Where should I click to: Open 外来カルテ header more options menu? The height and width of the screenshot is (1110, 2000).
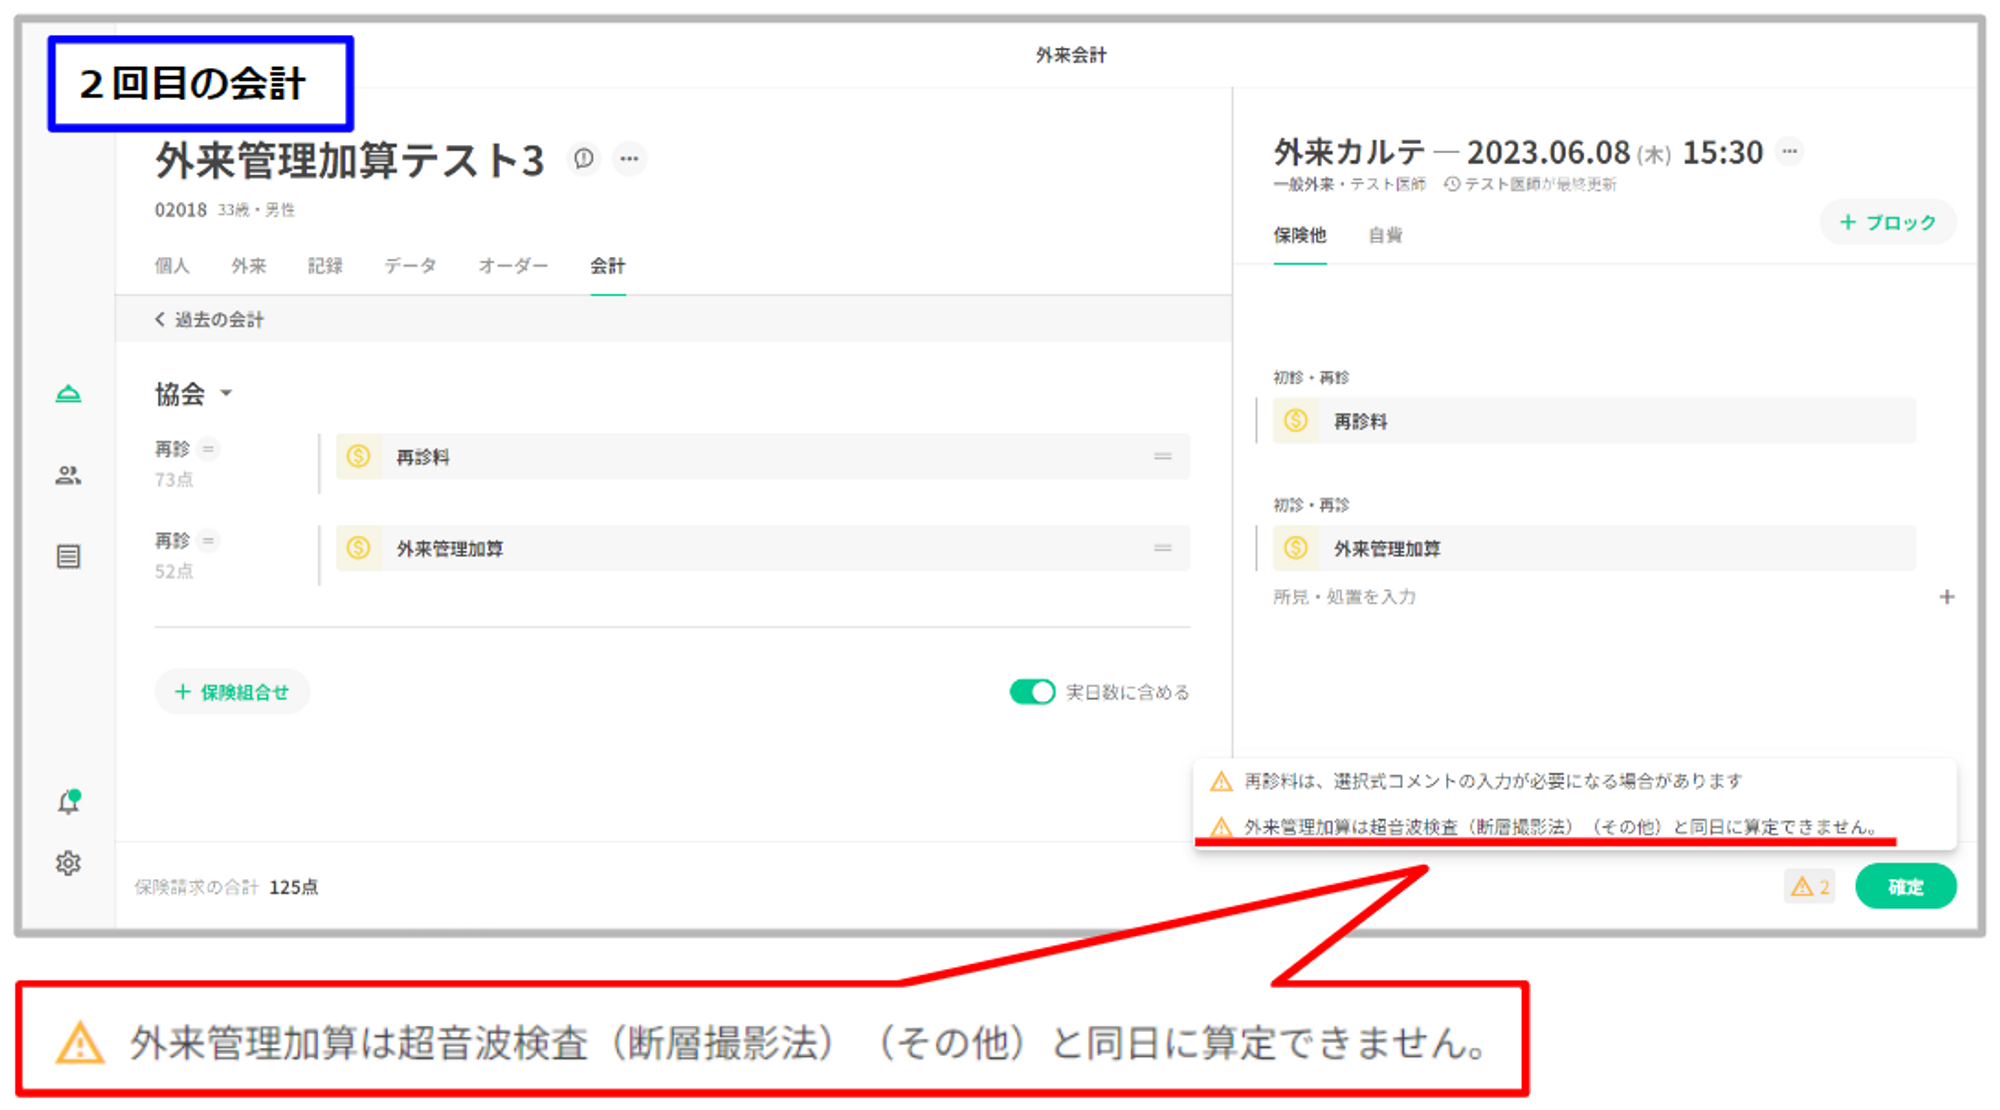click(1789, 152)
